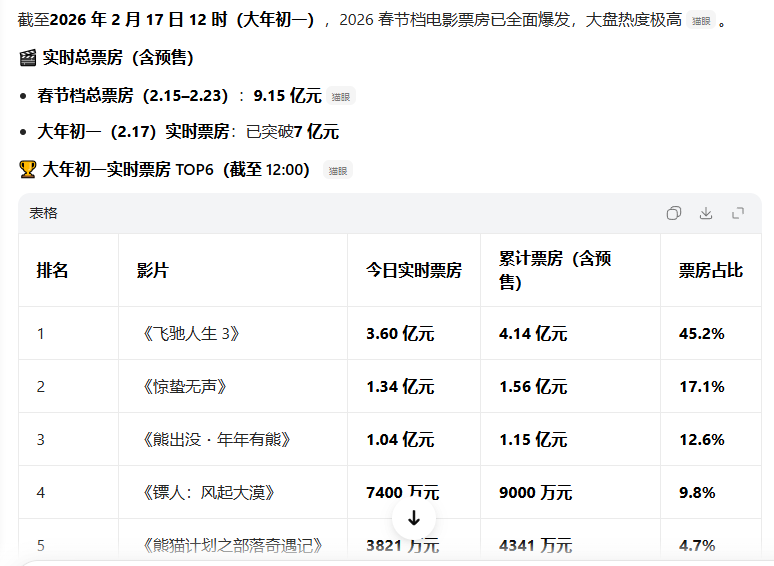Image resolution: width=774 pixels, height=566 pixels.
Task: Click the 累计票房（含预售）column header
Action: point(555,271)
